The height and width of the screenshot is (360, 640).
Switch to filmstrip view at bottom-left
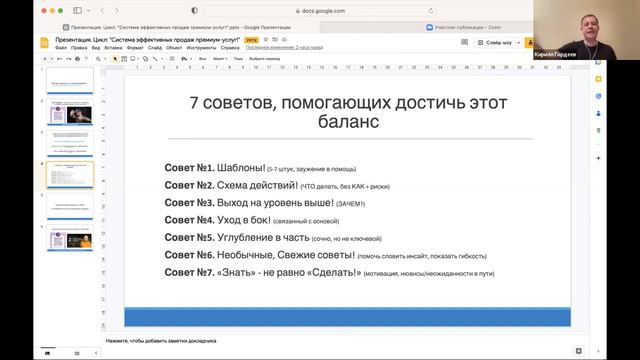coord(47,353)
